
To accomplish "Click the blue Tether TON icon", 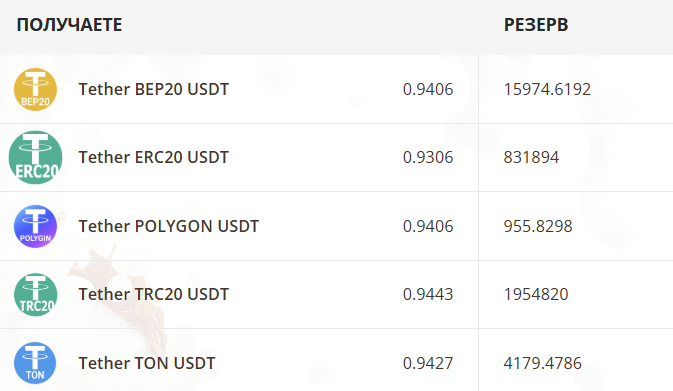I will coord(35,363).
